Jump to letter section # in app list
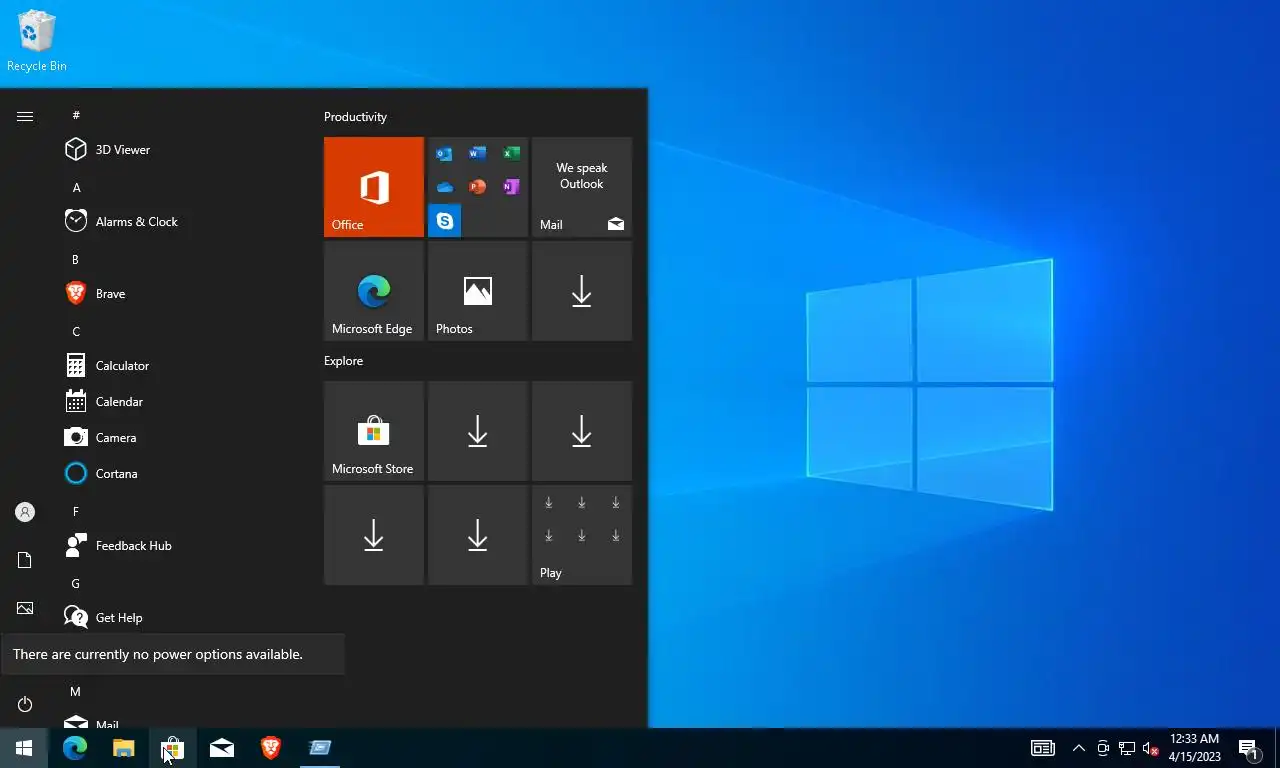This screenshot has height=768, width=1280. coord(76,115)
